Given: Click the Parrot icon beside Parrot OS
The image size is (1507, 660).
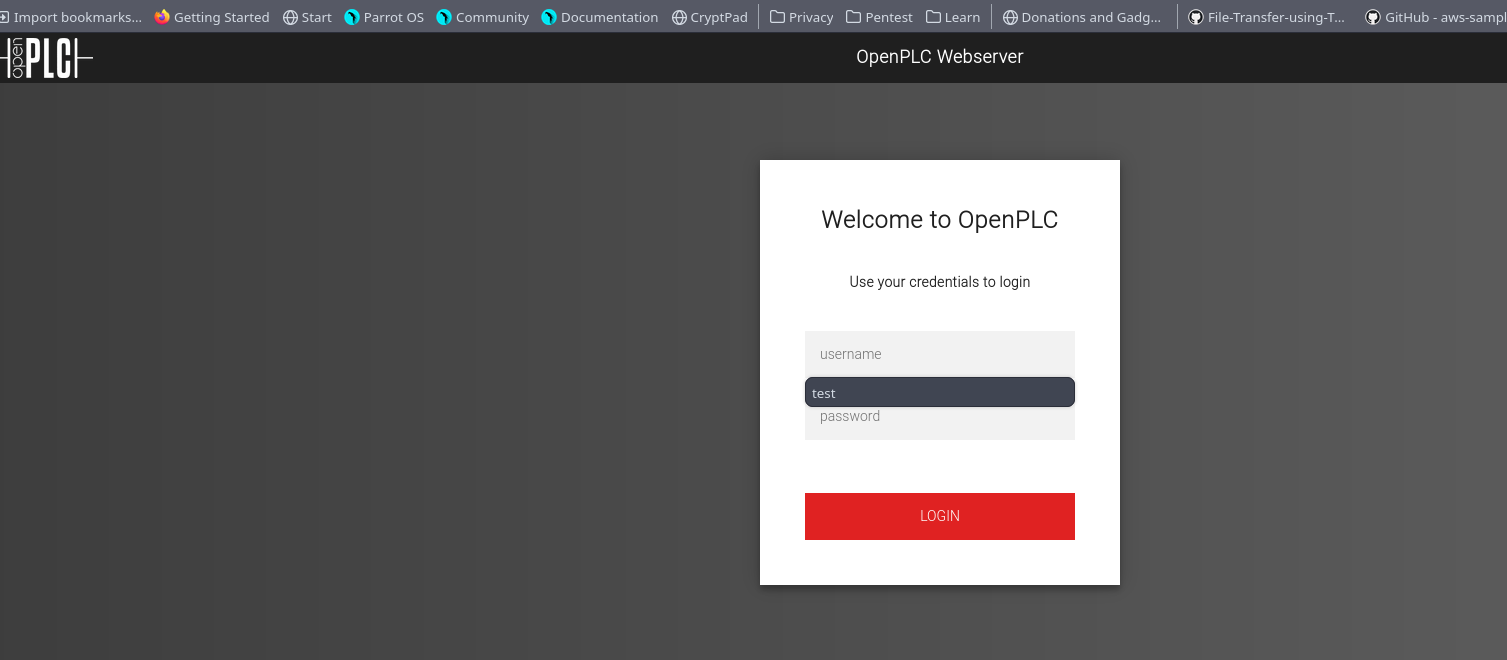Looking at the screenshot, I should point(352,17).
